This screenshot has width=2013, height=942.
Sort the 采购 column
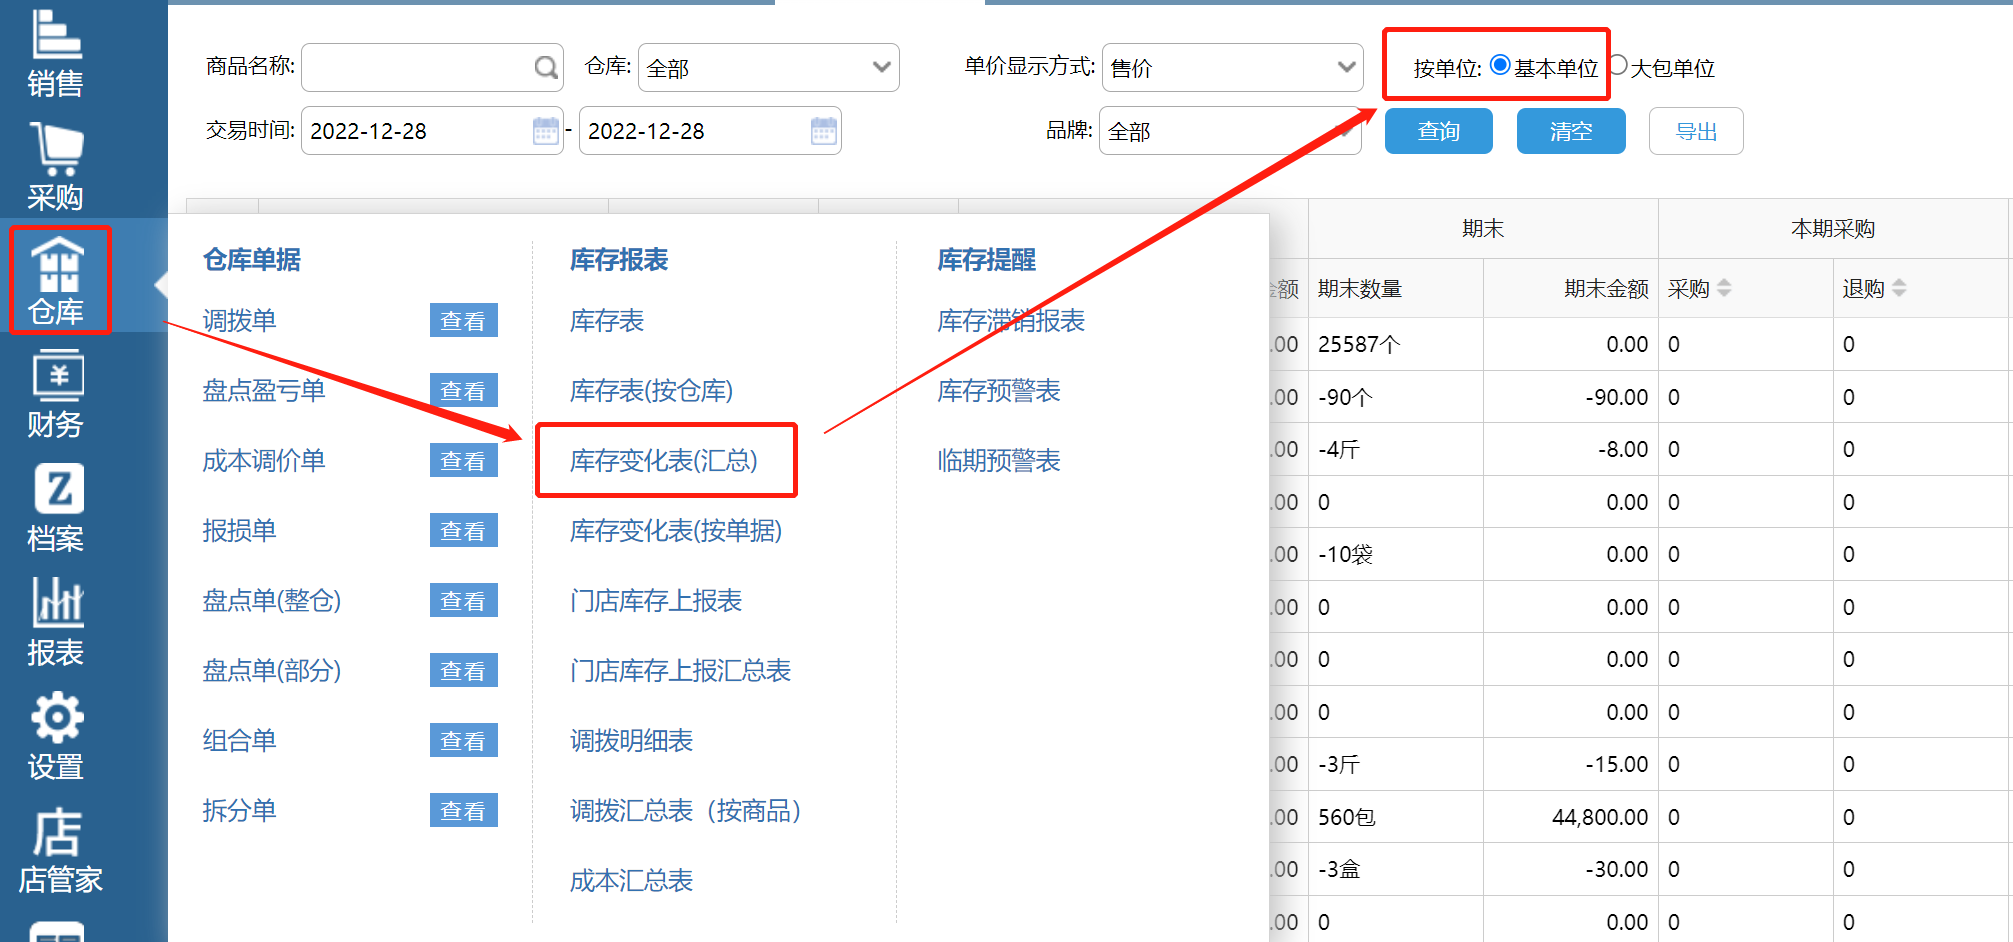1724,288
